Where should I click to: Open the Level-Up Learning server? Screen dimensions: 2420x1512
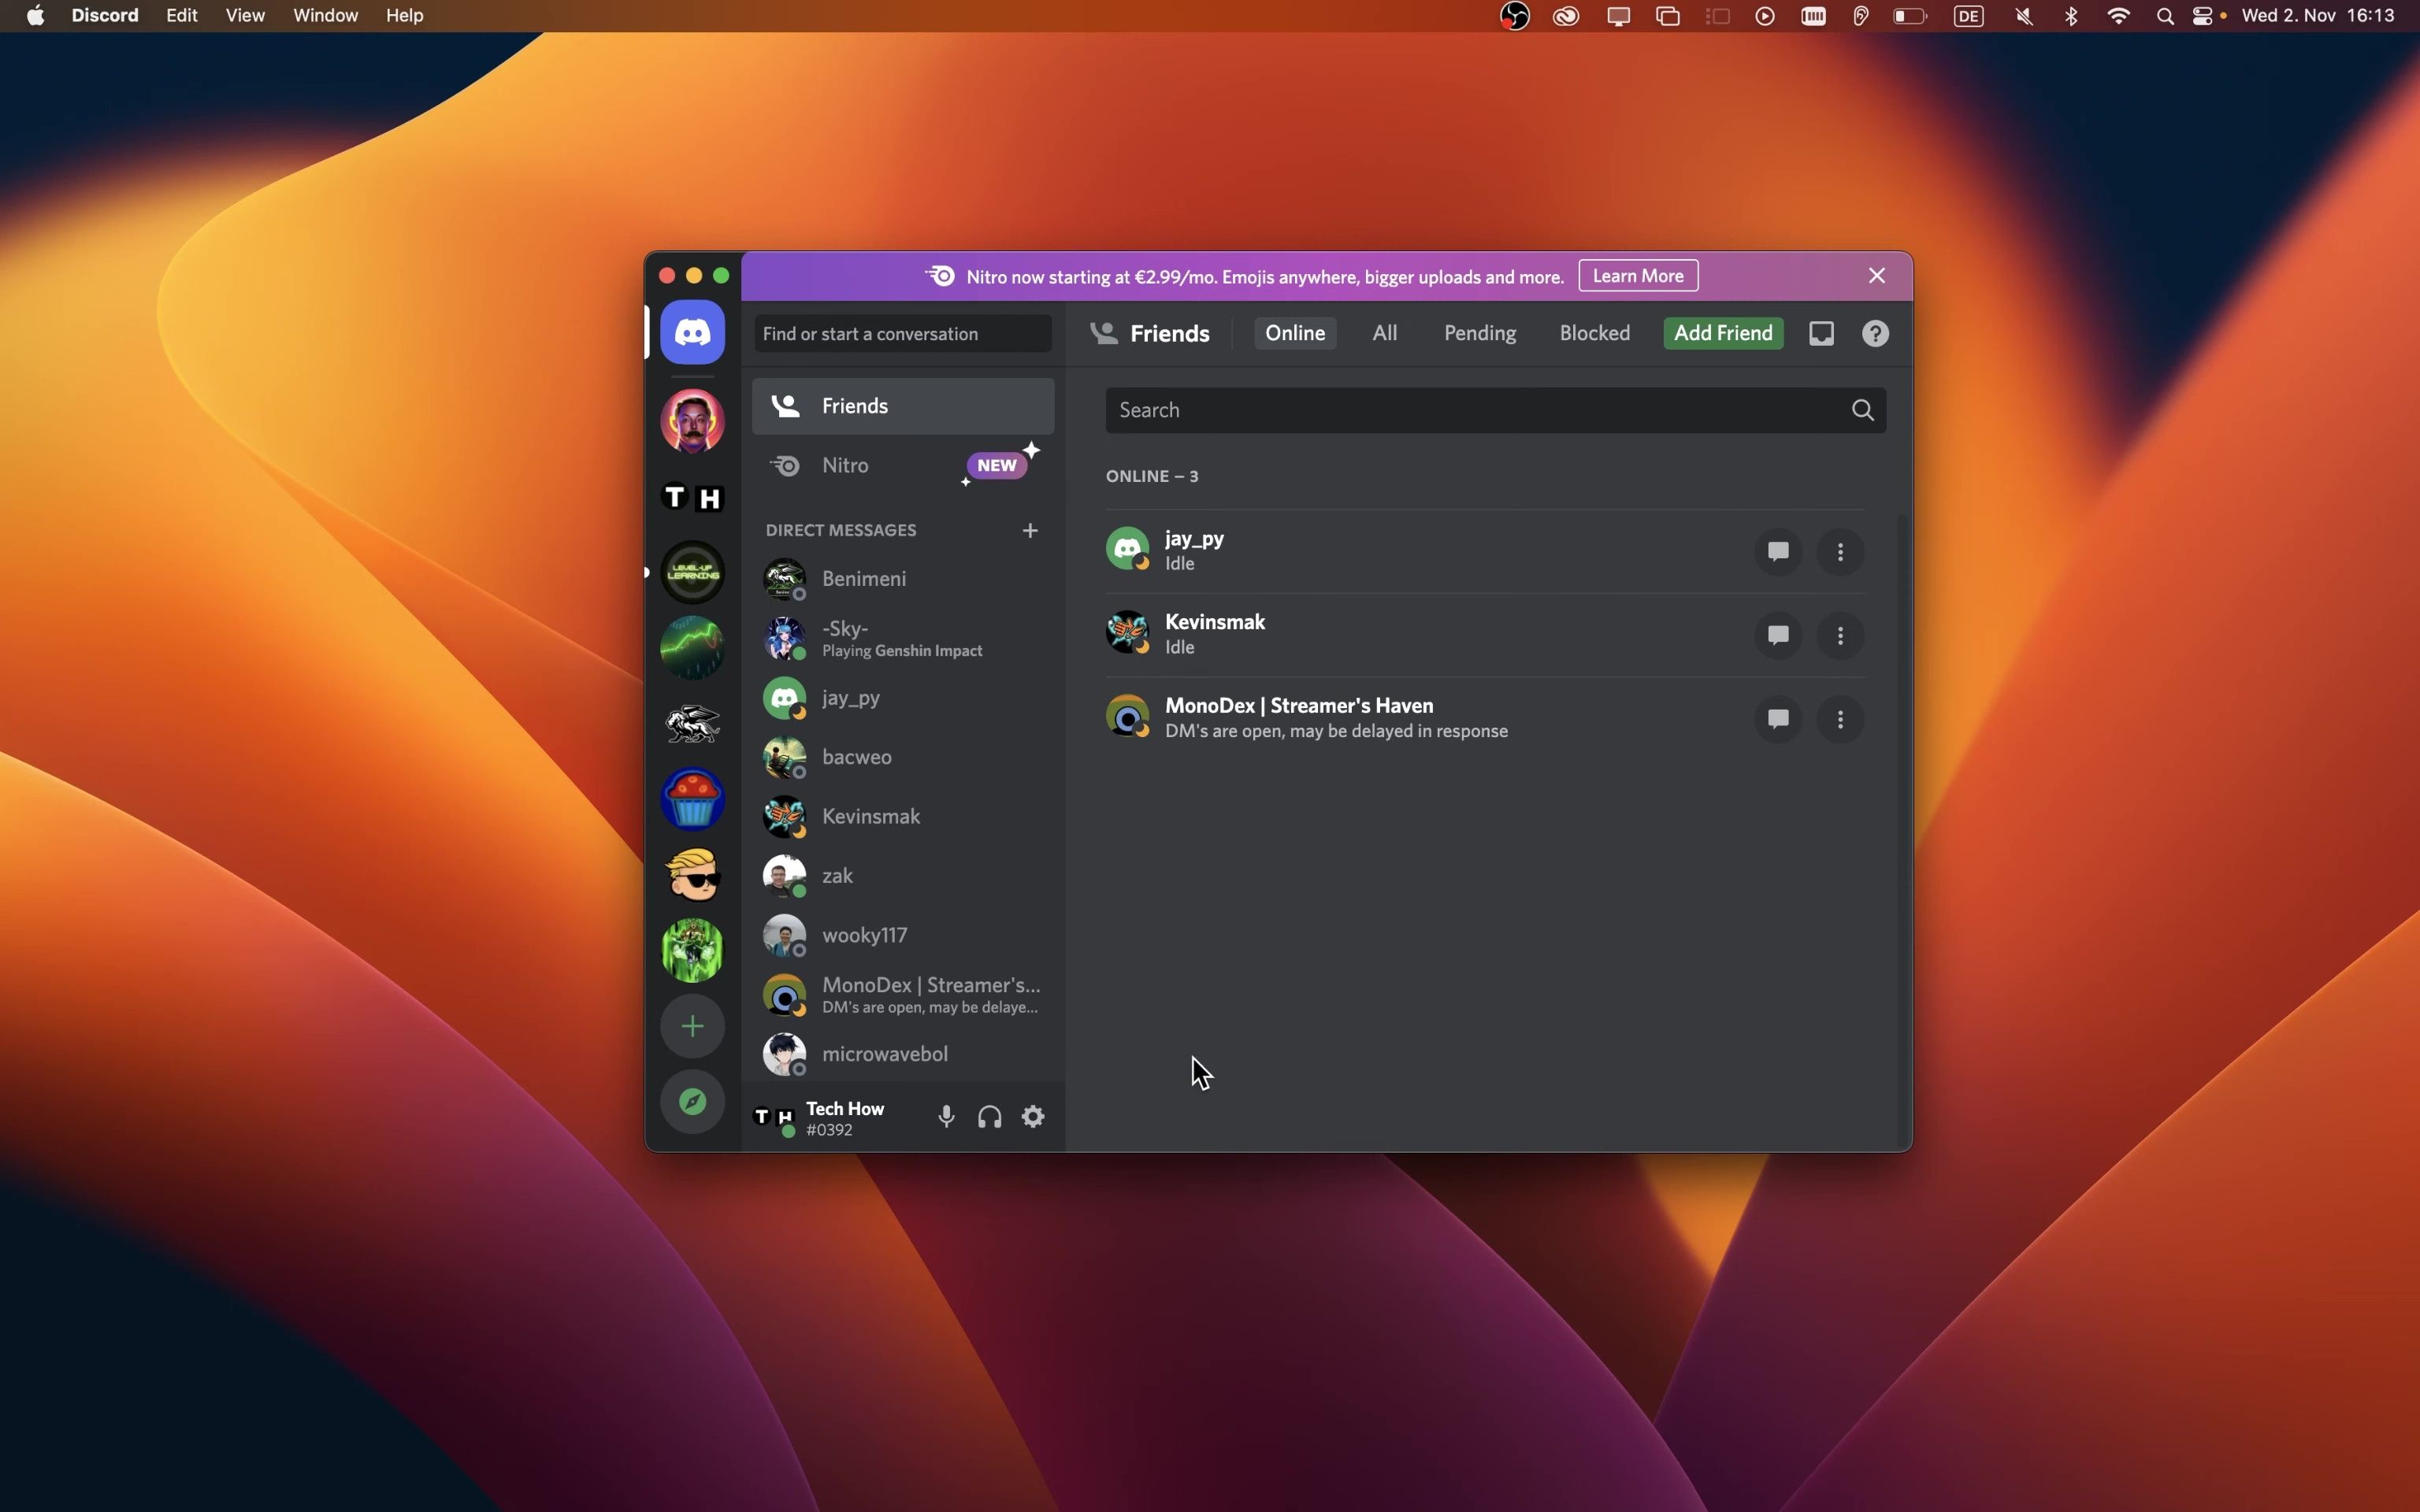tap(692, 572)
